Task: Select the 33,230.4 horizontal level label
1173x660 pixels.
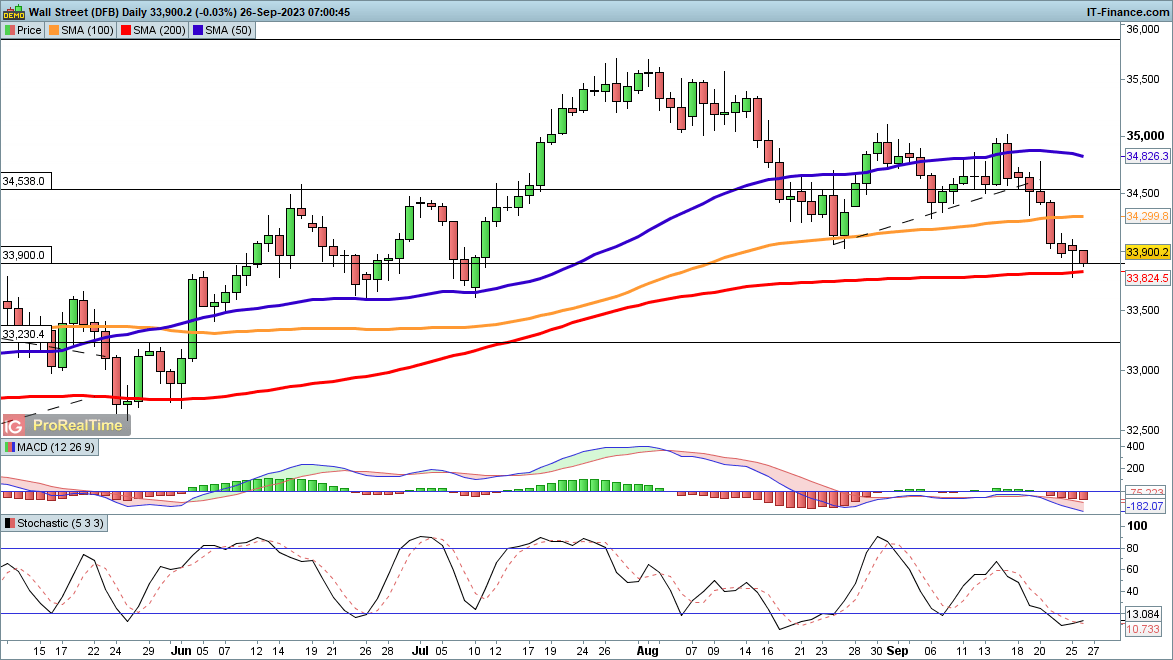Action: tap(23, 334)
